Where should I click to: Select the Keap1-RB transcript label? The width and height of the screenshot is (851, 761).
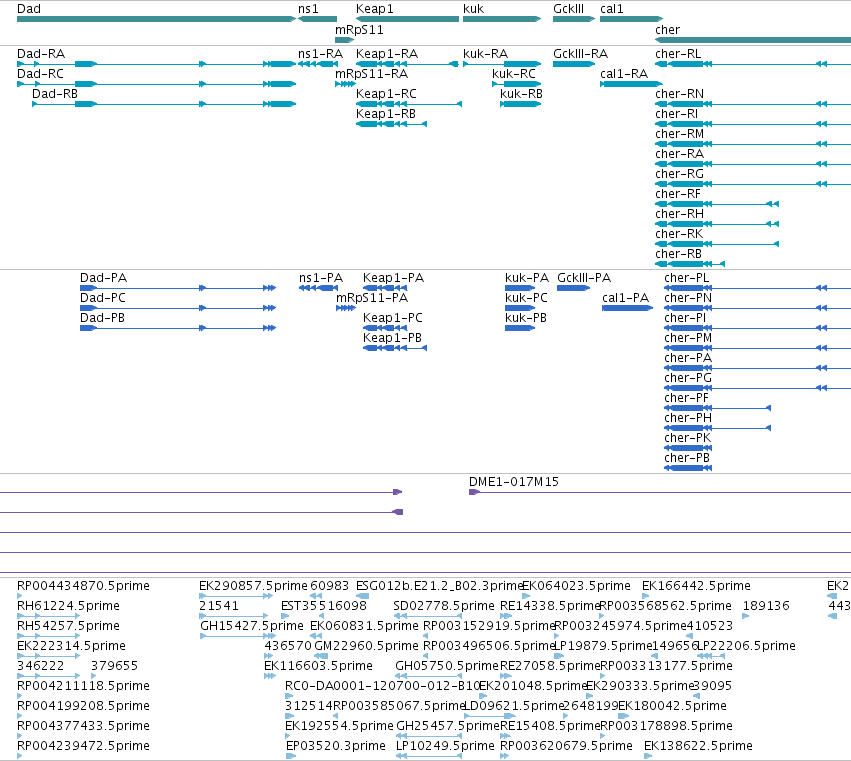point(386,114)
